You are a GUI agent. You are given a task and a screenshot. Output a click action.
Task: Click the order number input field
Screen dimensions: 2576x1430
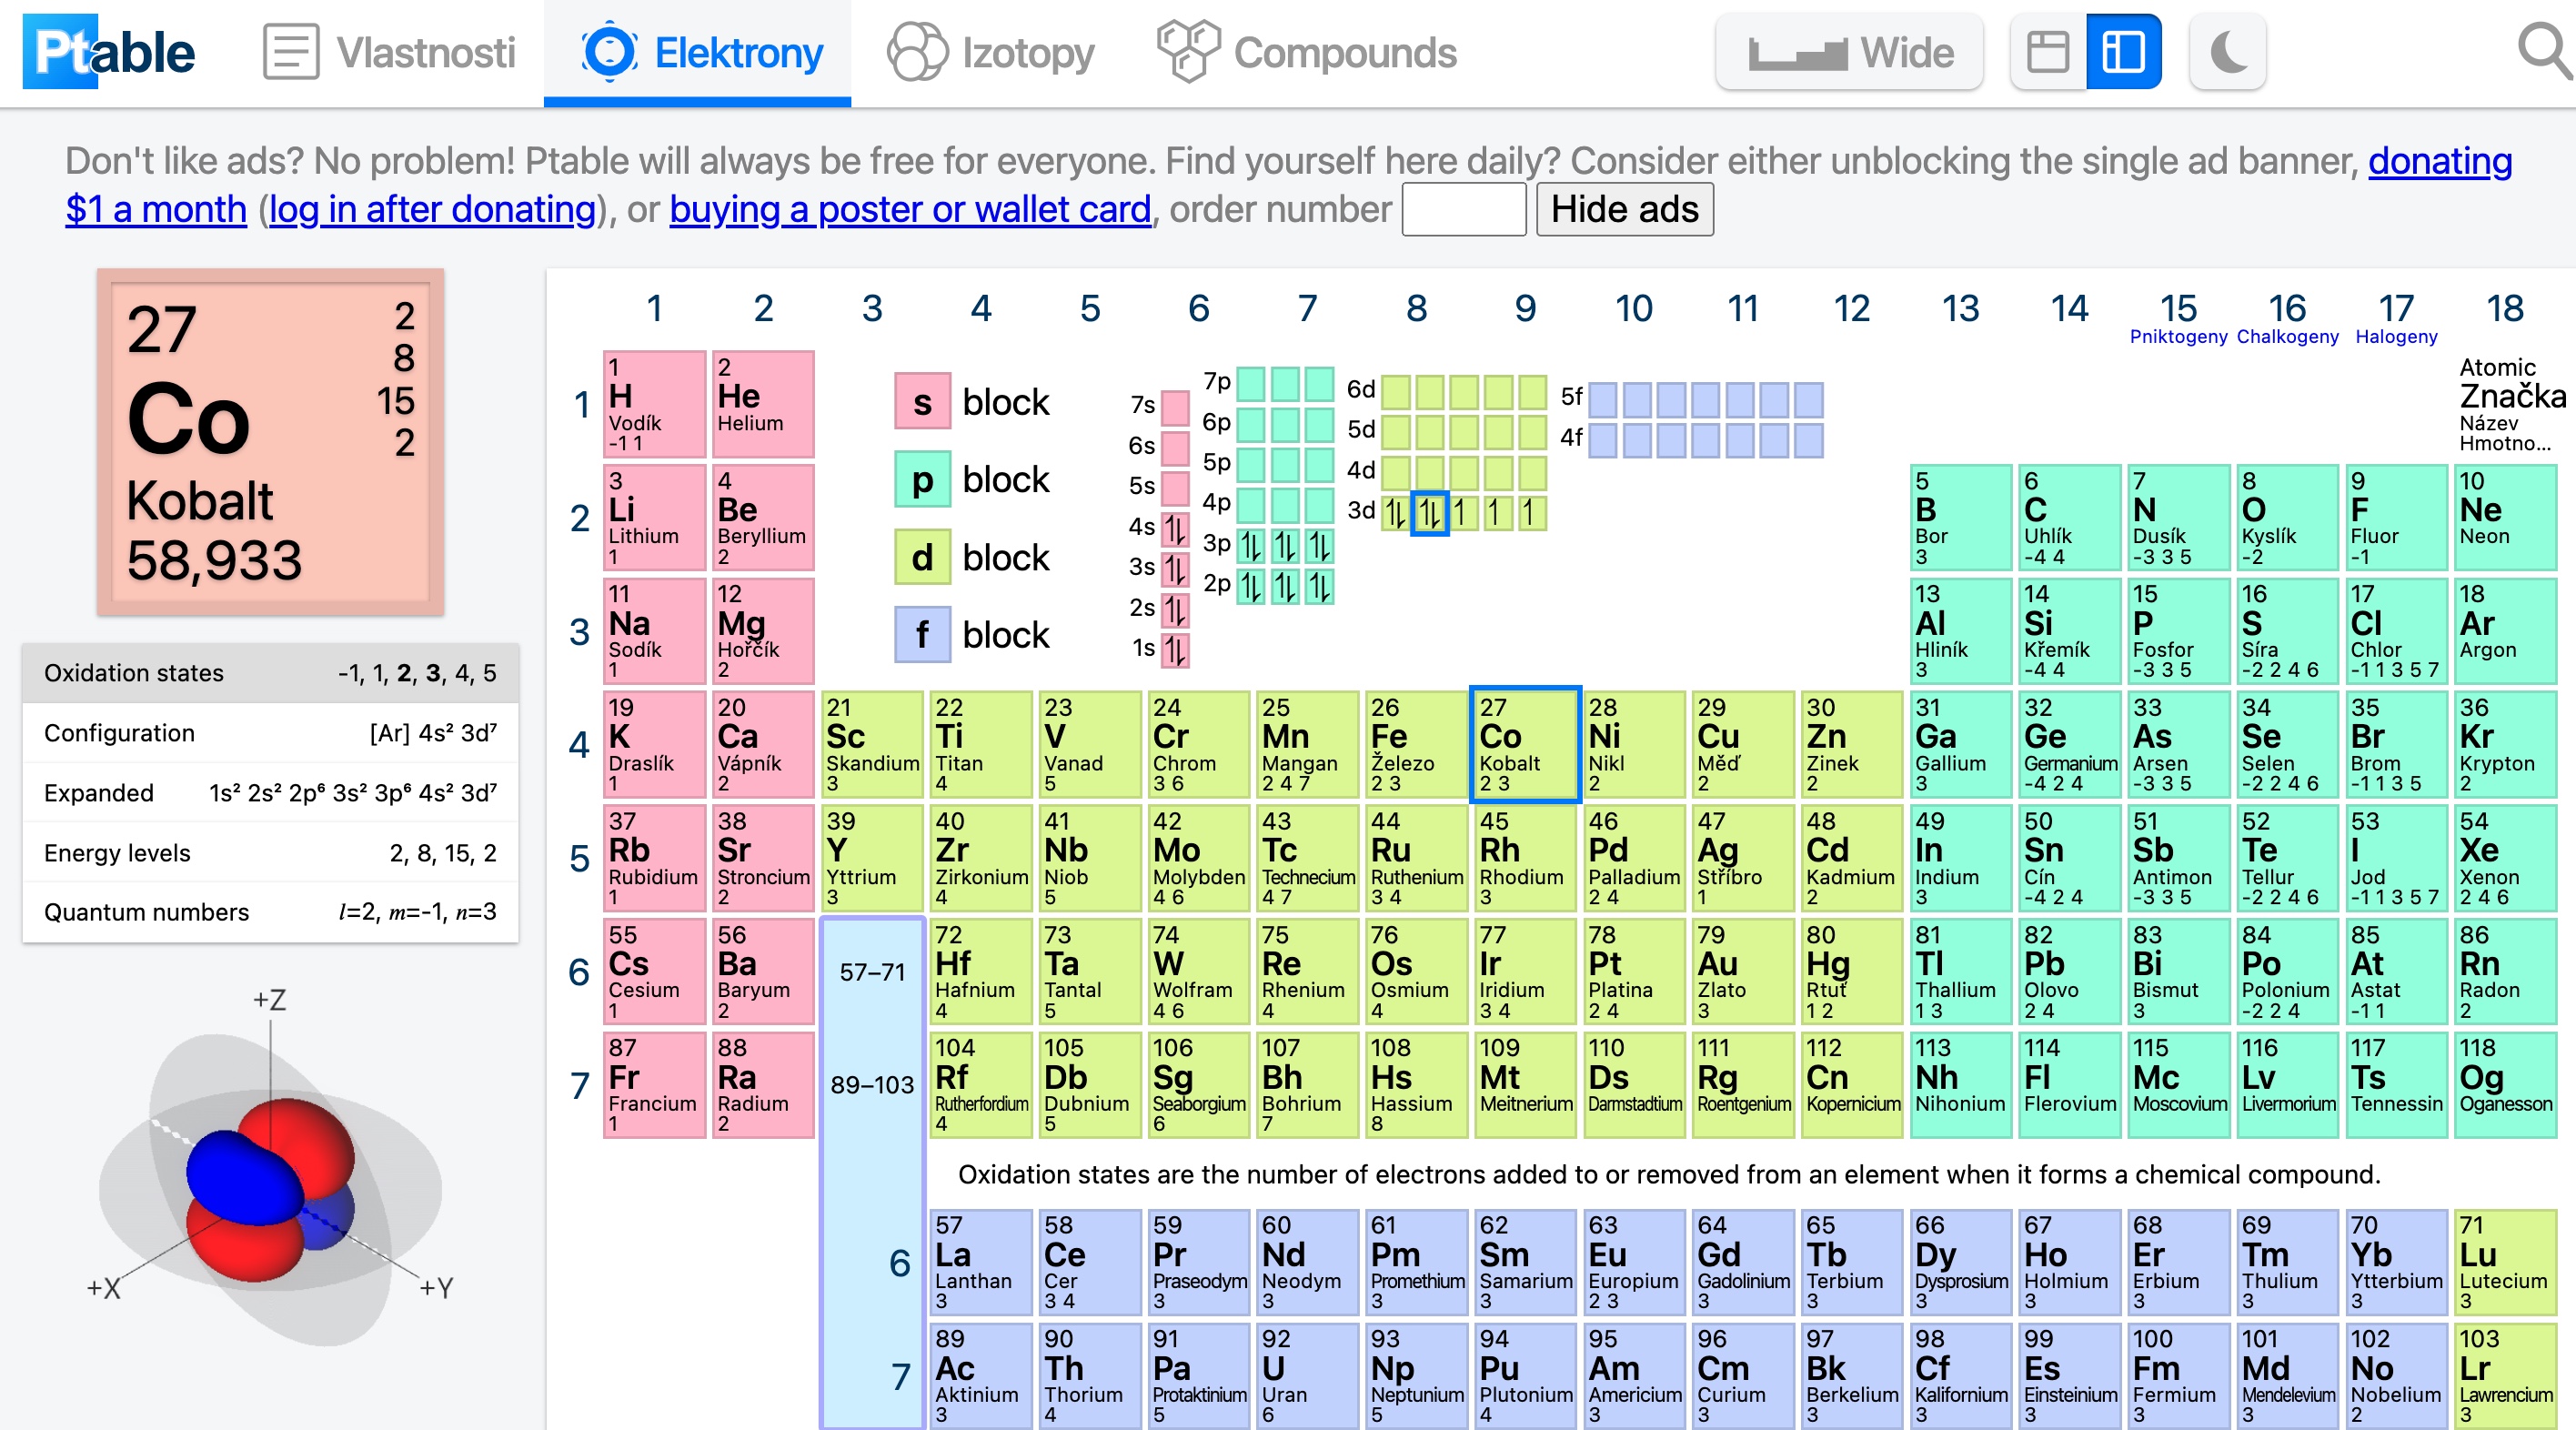pos(1463,209)
